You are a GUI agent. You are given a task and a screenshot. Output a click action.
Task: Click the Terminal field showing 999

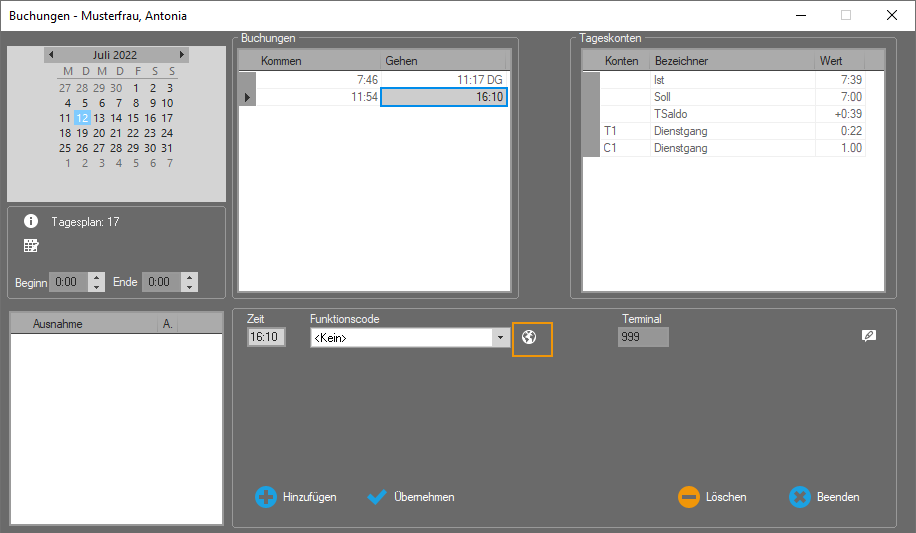pos(642,338)
